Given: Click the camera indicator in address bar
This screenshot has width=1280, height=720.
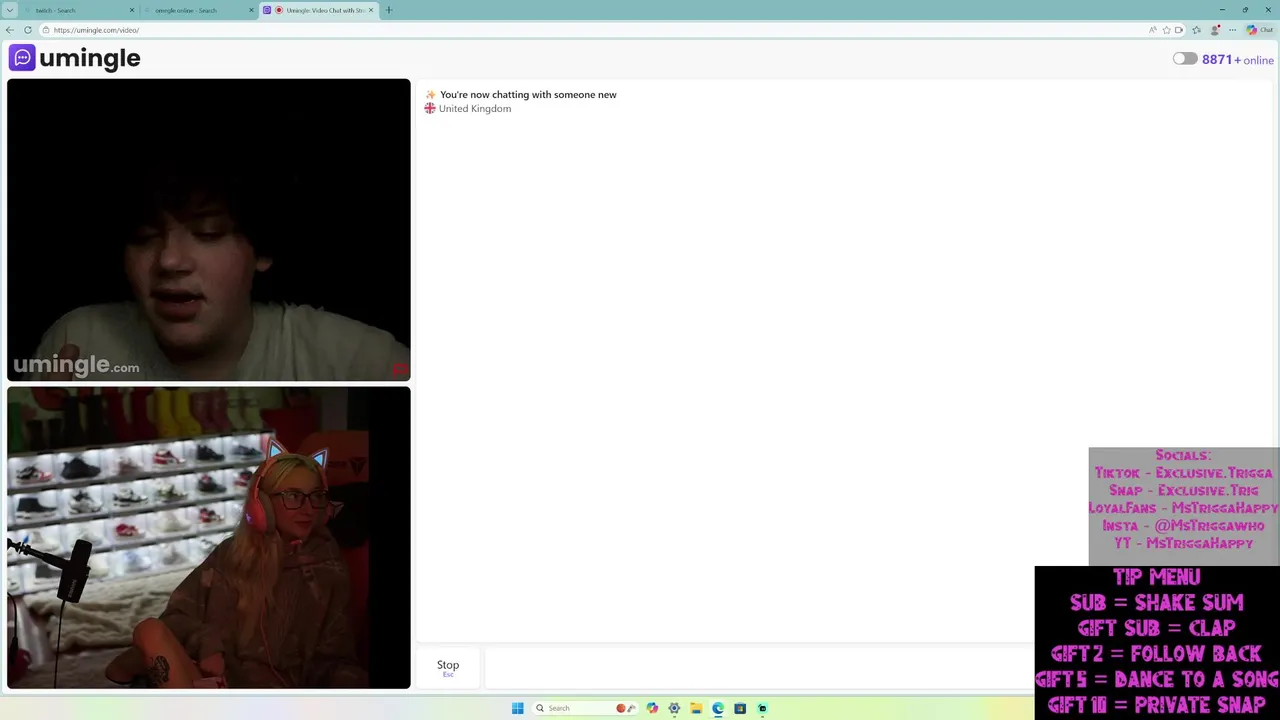Looking at the screenshot, I should [1179, 30].
